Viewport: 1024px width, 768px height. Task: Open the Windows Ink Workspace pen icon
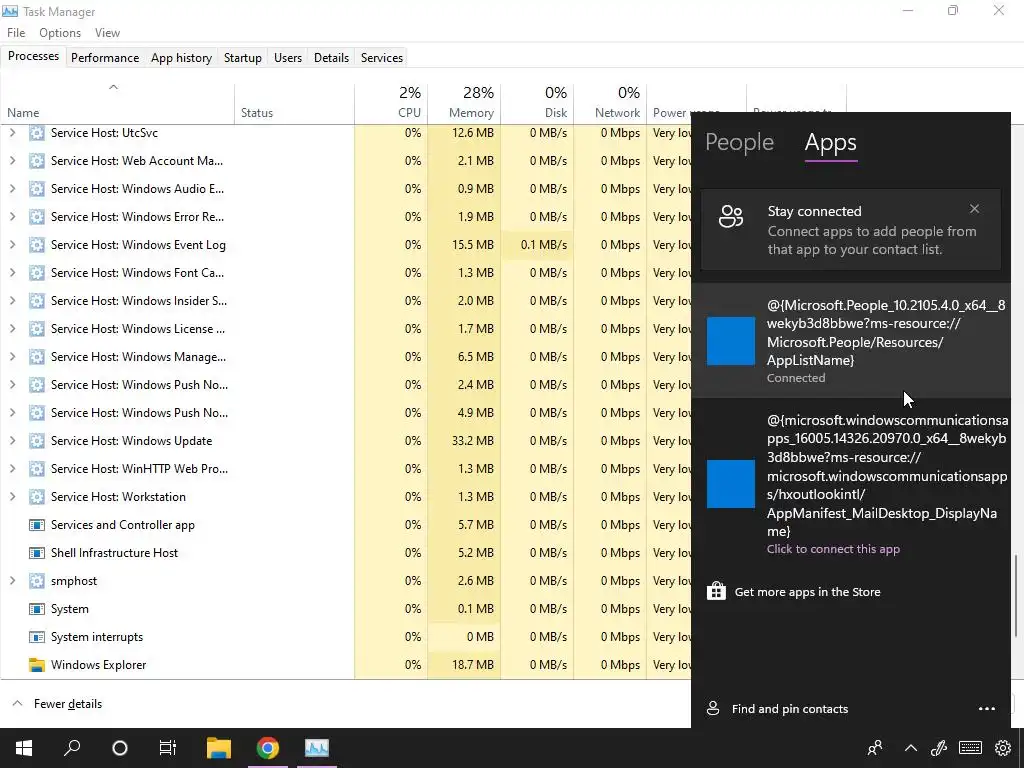tap(939, 748)
